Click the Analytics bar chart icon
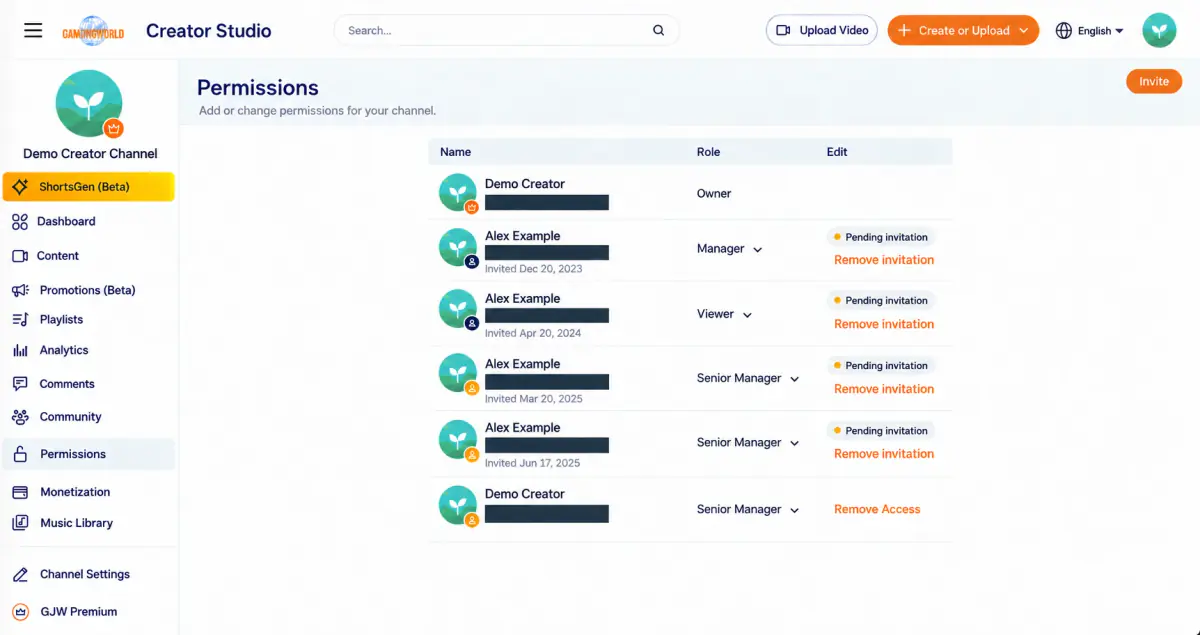 (x=20, y=350)
